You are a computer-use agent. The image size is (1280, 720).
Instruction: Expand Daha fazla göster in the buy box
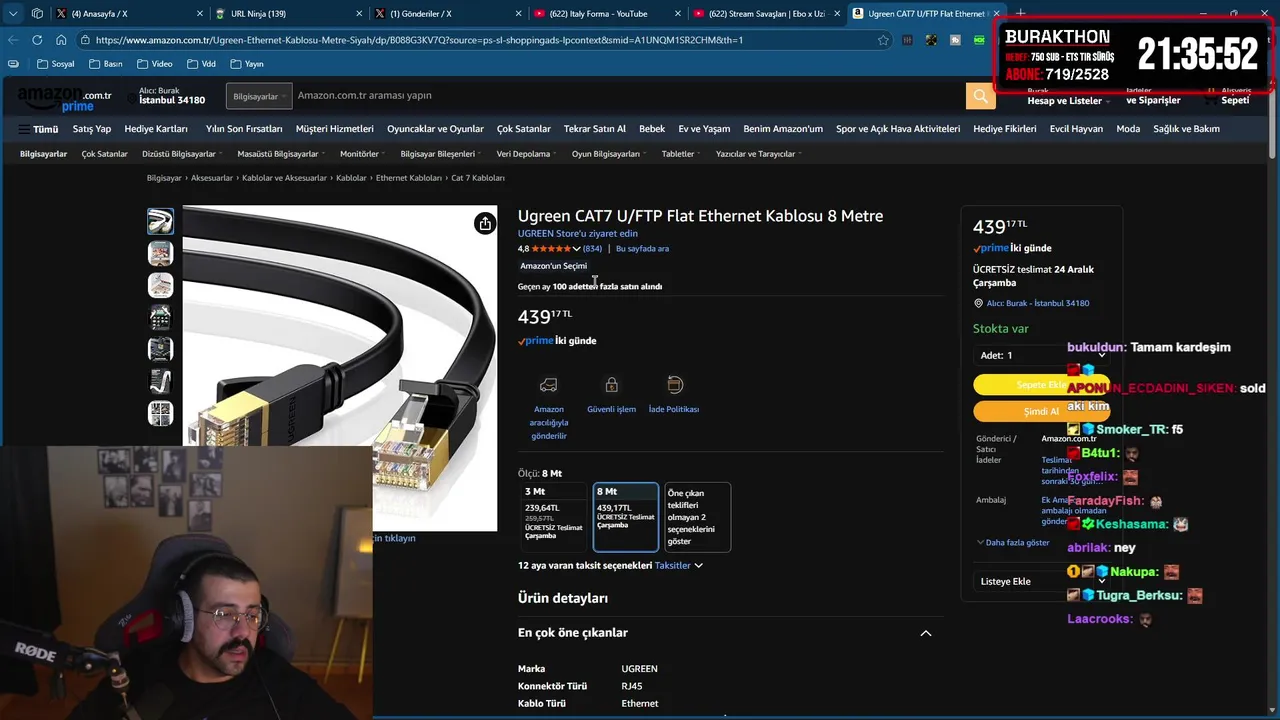point(1013,542)
